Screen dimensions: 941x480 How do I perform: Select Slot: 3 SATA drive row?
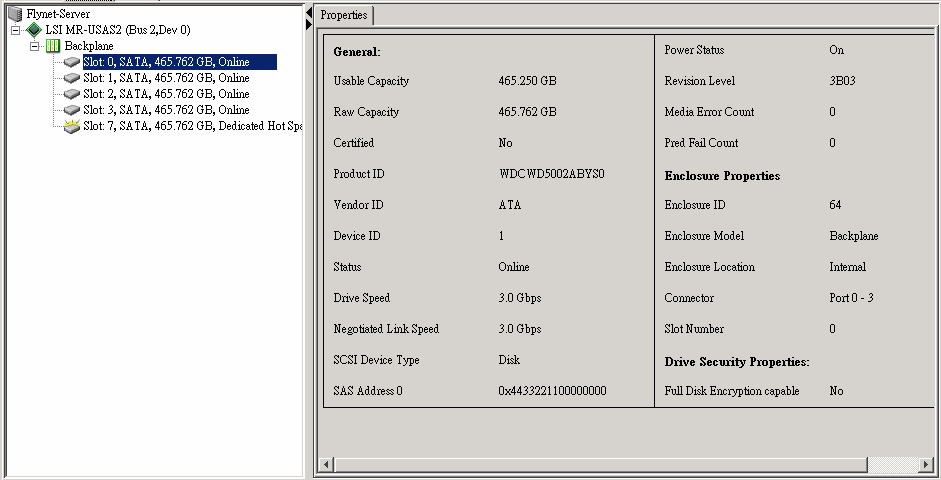click(166, 110)
